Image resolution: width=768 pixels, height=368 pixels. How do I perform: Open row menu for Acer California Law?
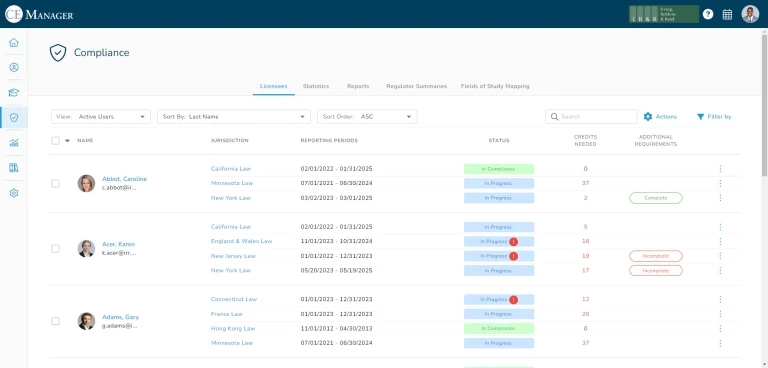tap(720, 227)
